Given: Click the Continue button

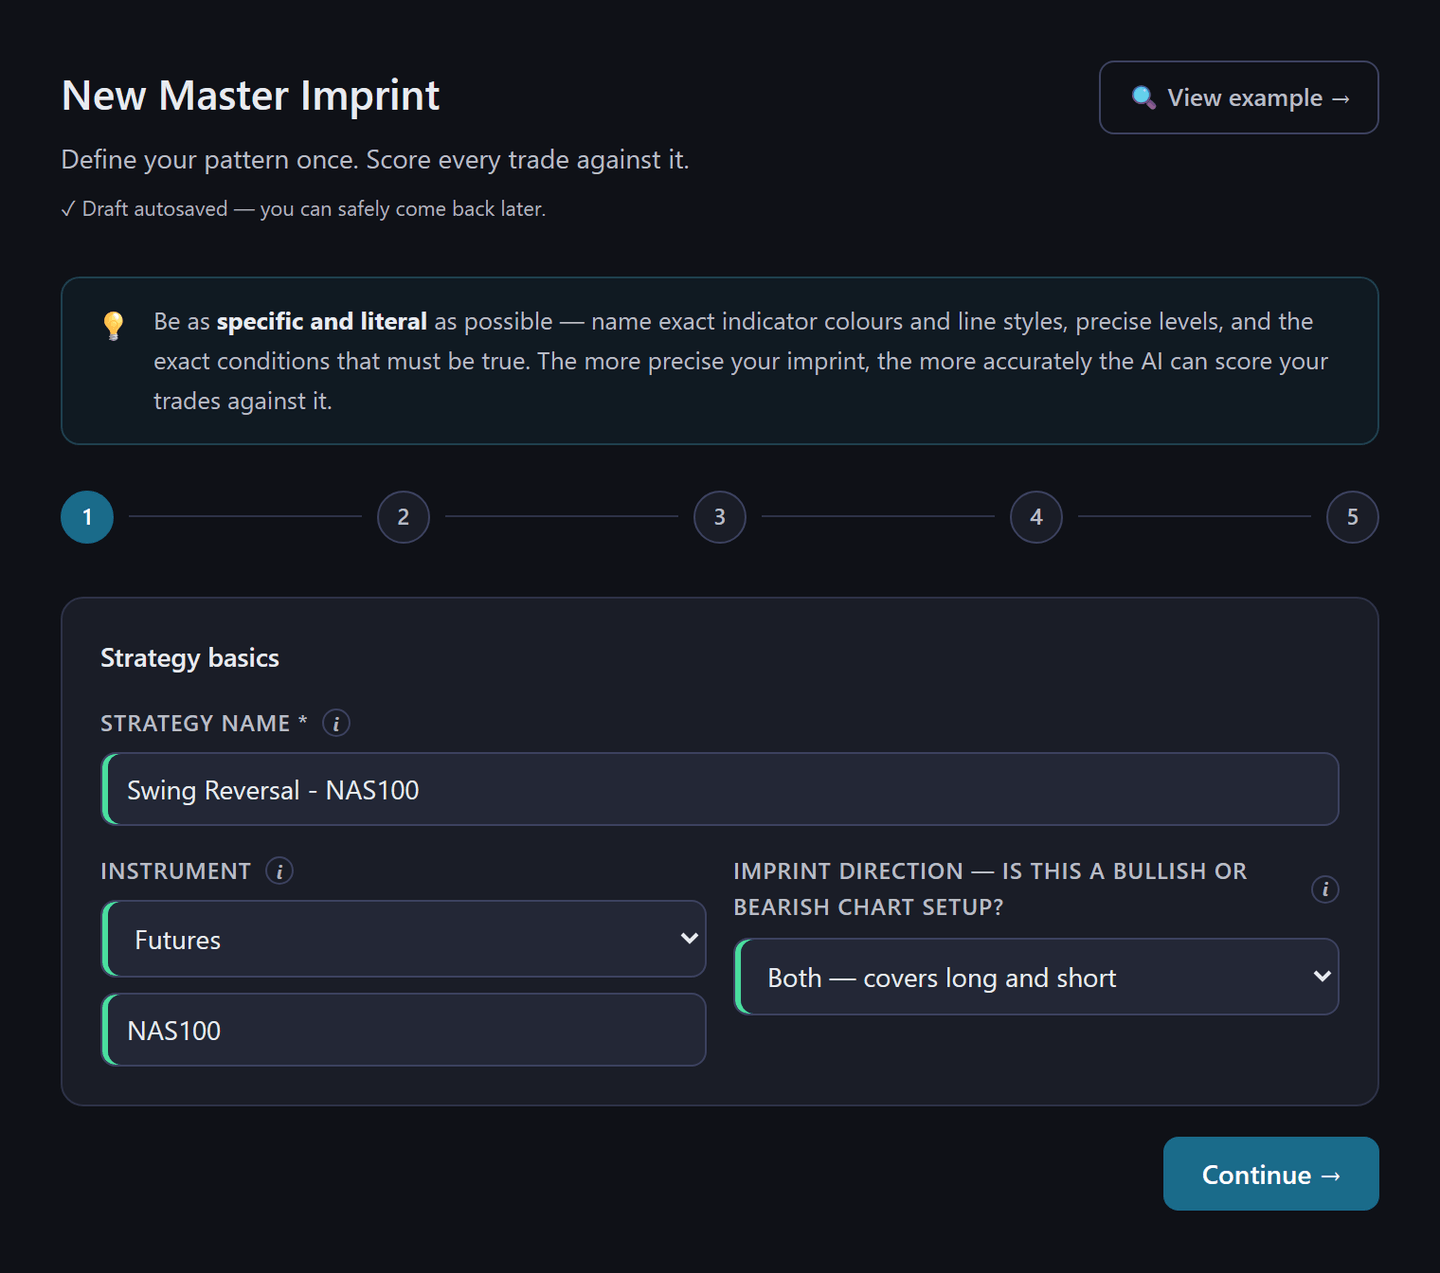Looking at the screenshot, I should [1271, 1174].
